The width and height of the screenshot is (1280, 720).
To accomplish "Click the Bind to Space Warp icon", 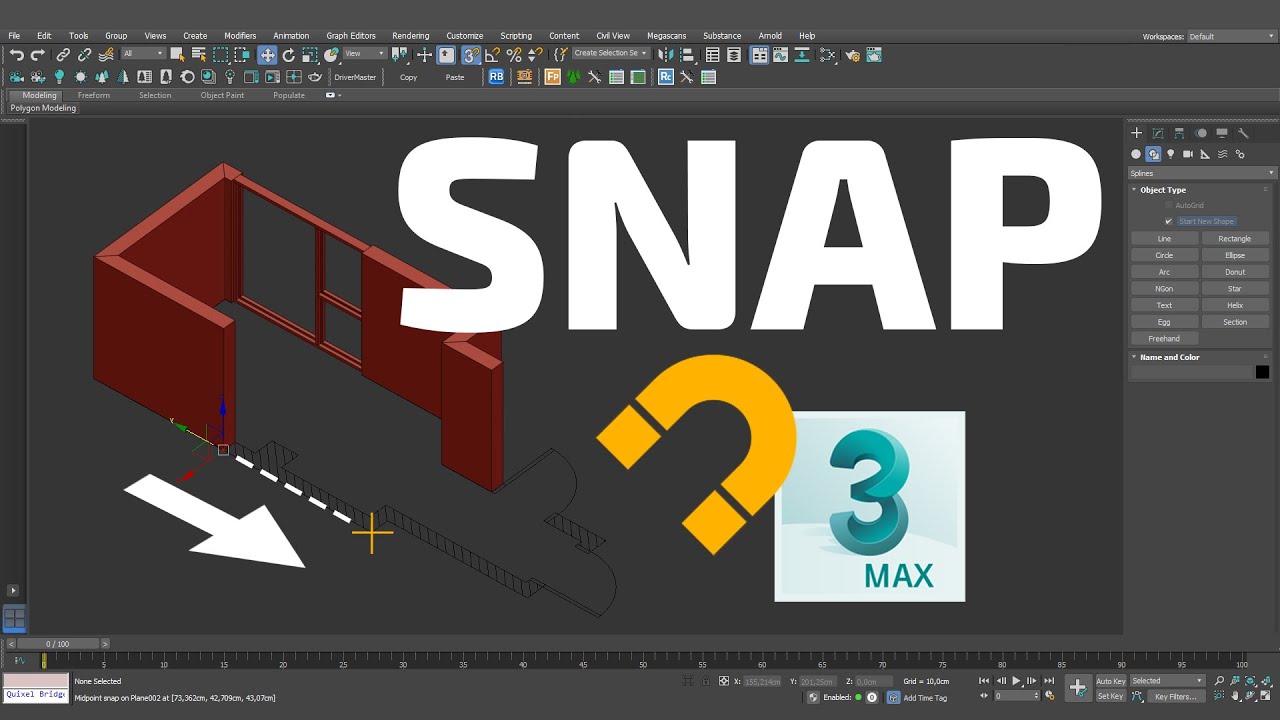I will click(x=107, y=55).
